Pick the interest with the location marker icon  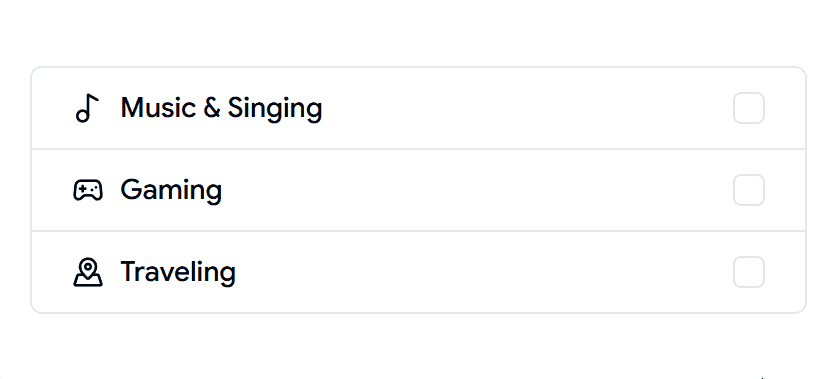tap(419, 272)
